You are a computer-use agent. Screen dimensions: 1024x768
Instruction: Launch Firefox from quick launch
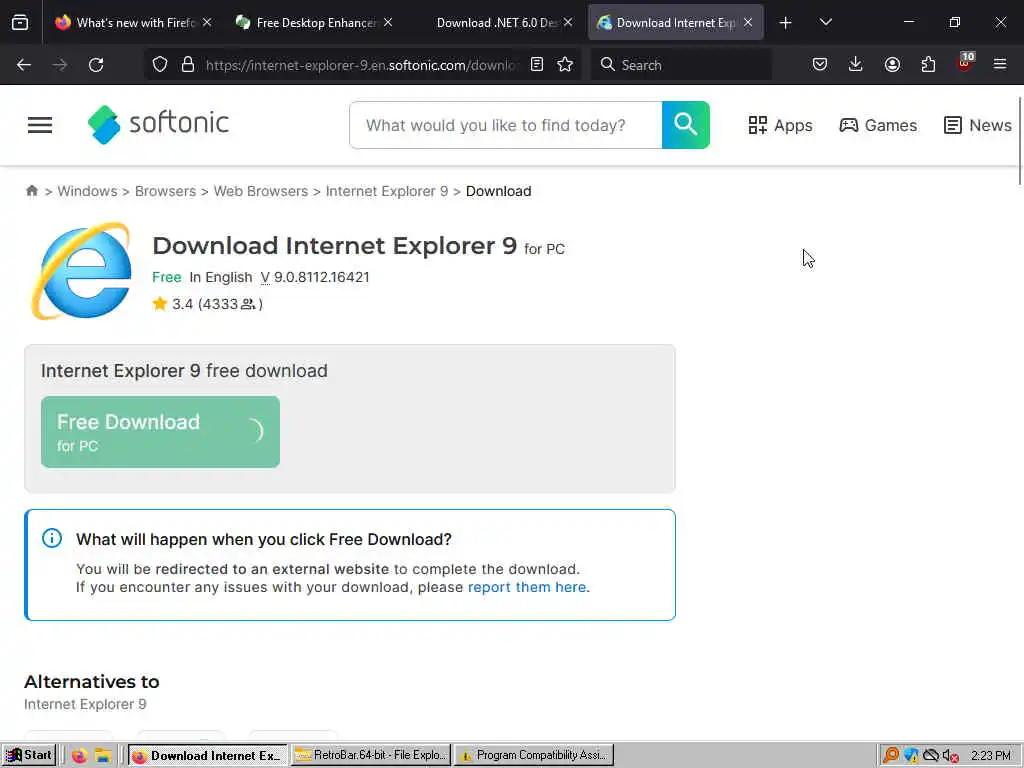point(80,756)
